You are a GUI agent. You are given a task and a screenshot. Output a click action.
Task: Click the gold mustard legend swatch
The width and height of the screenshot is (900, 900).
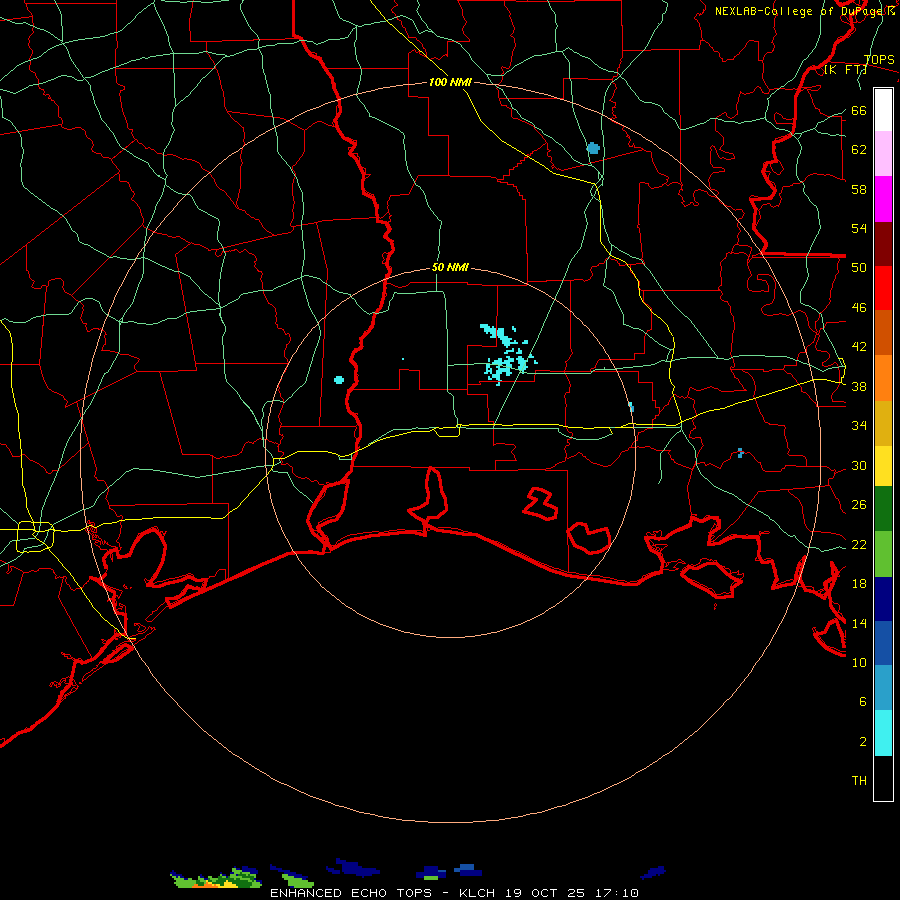pos(883,423)
